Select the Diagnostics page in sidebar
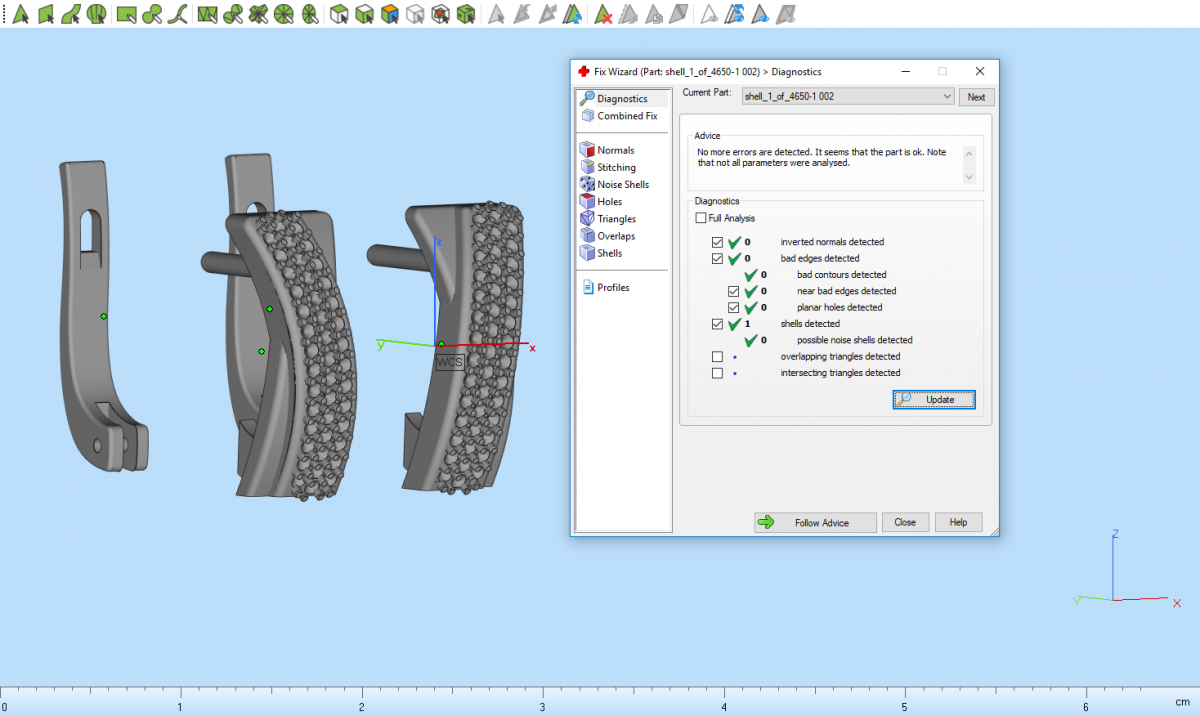Image resolution: width=1200 pixels, height=716 pixels. (621, 98)
